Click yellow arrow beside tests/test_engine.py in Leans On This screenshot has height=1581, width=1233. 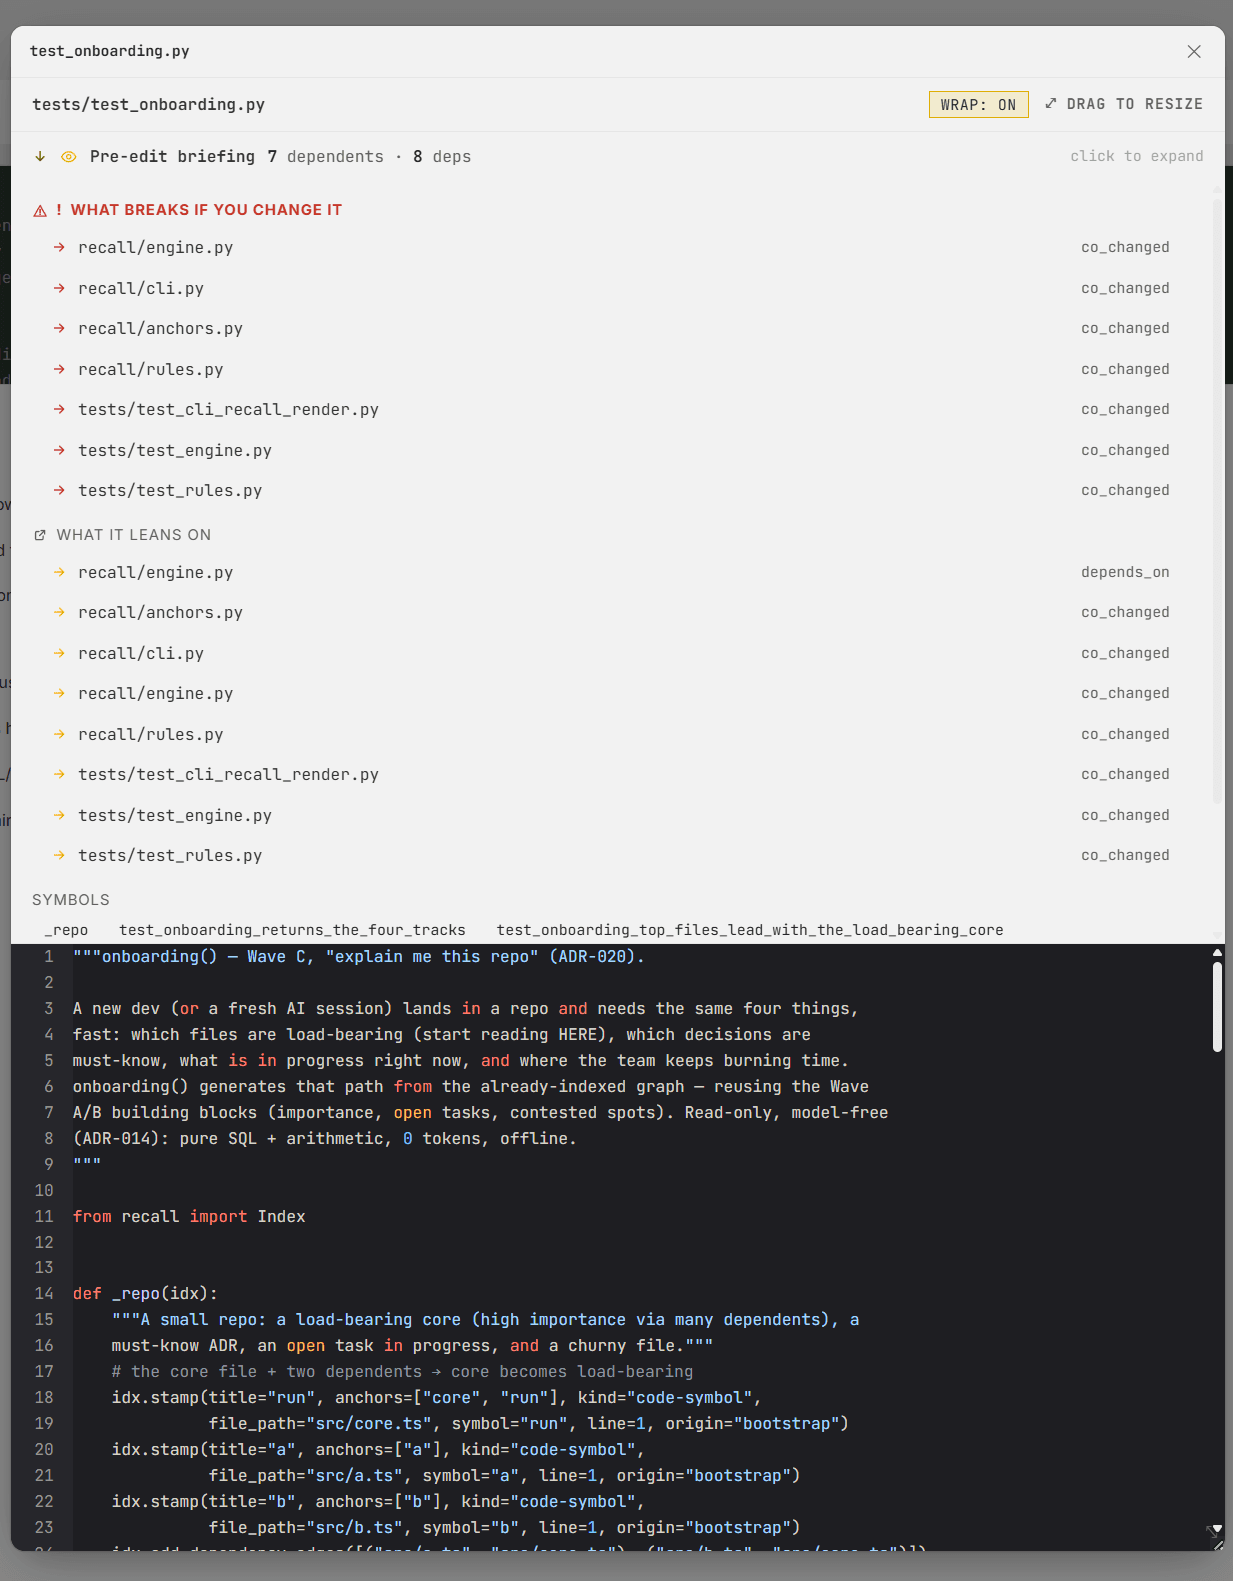tap(59, 815)
